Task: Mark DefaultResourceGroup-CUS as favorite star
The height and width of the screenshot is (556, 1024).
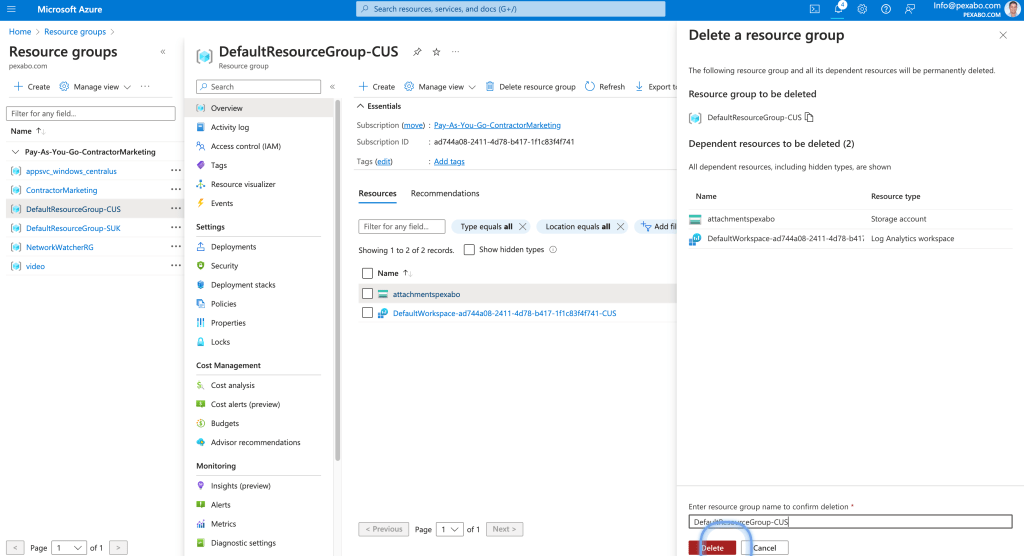Action: (x=436, y=52)
